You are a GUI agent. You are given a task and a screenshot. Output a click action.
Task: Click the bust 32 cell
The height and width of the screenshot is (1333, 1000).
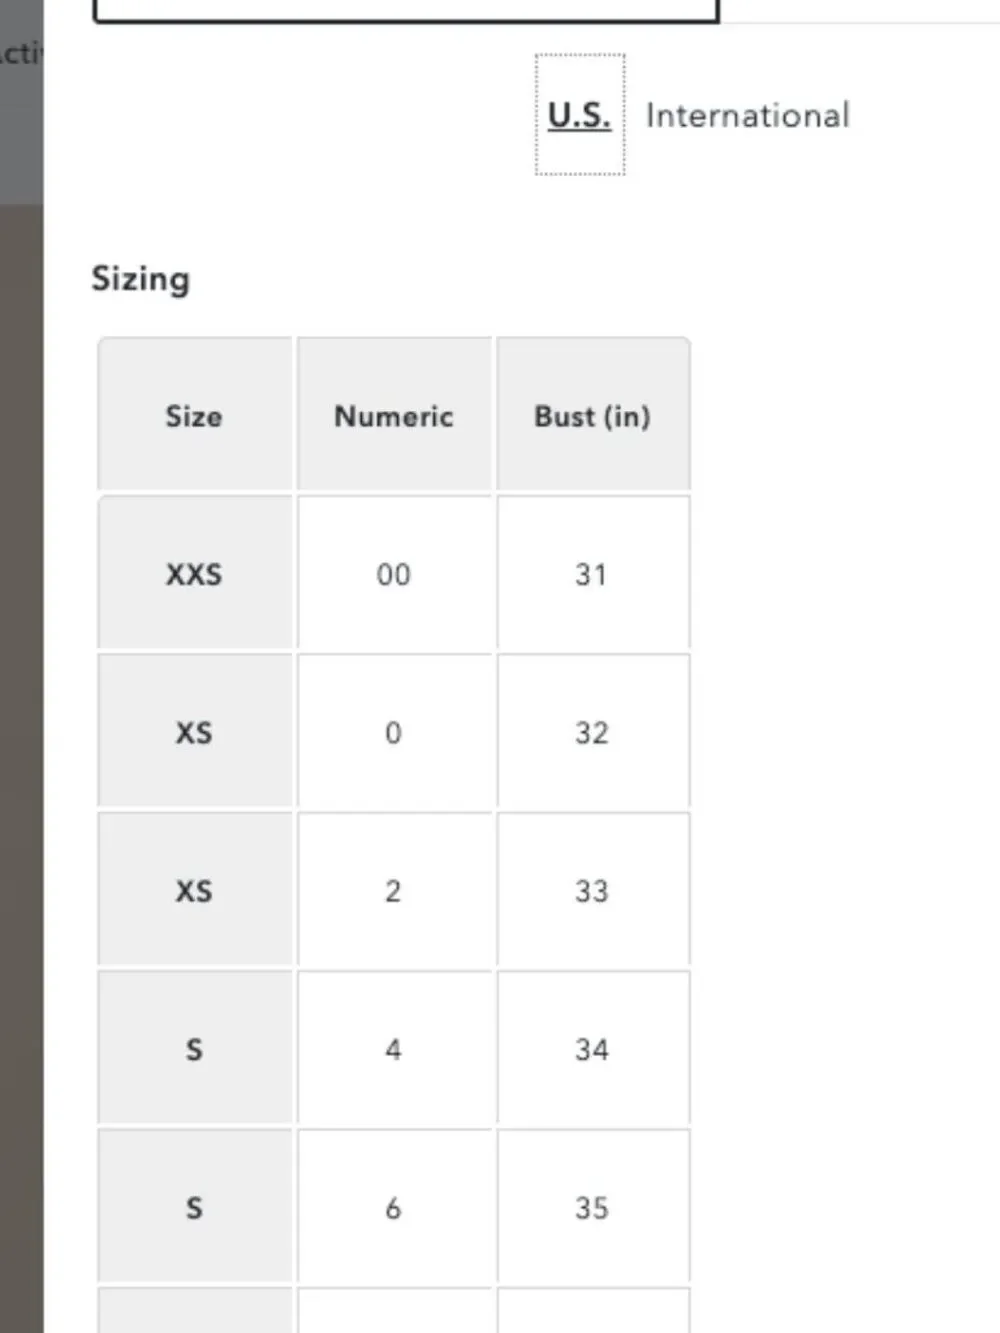(593, 732)
